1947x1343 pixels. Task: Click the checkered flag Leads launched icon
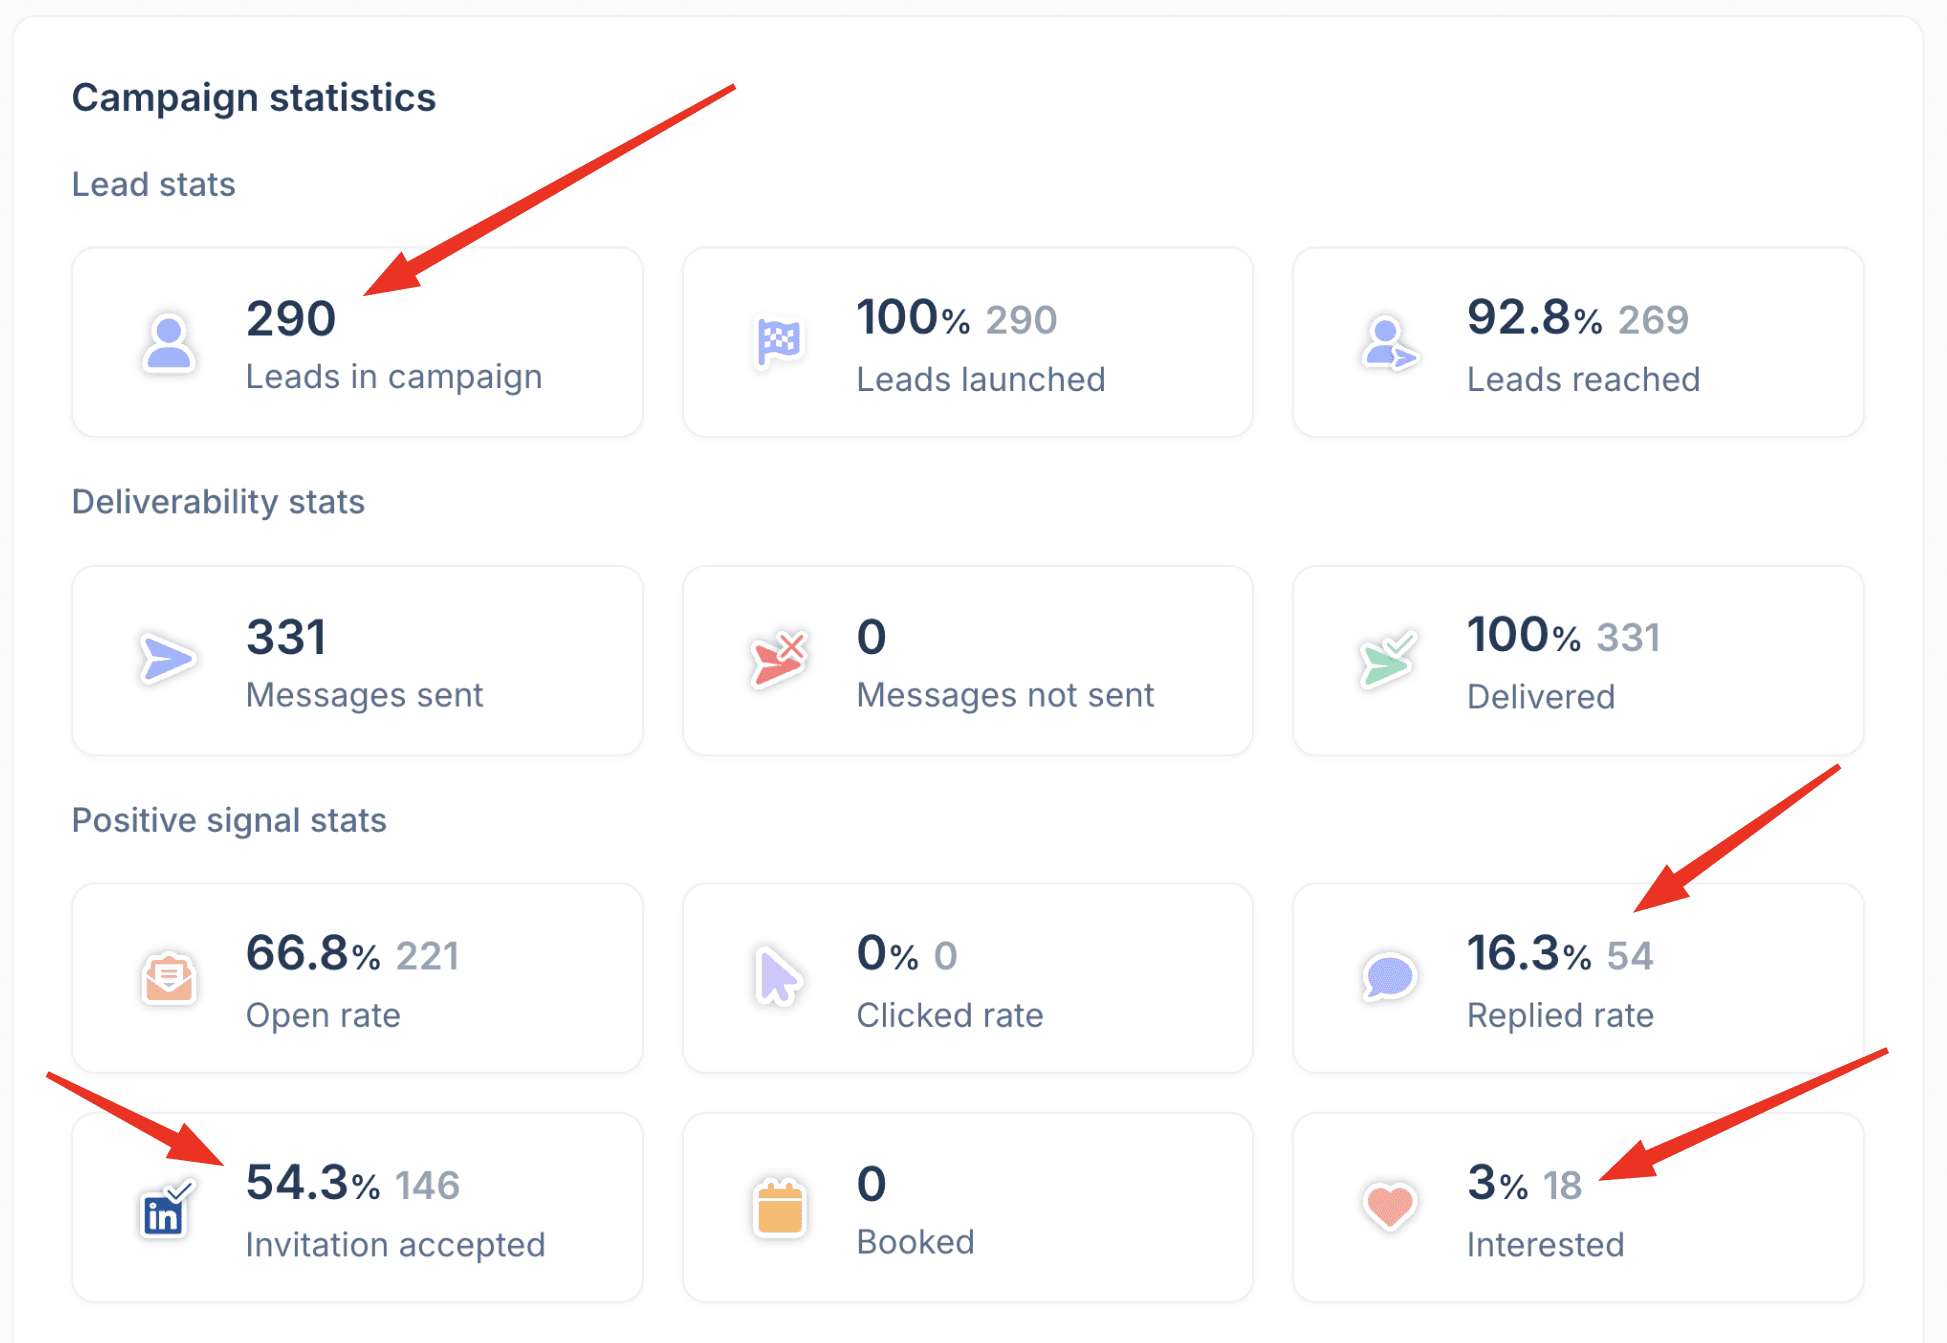point(778,343)
